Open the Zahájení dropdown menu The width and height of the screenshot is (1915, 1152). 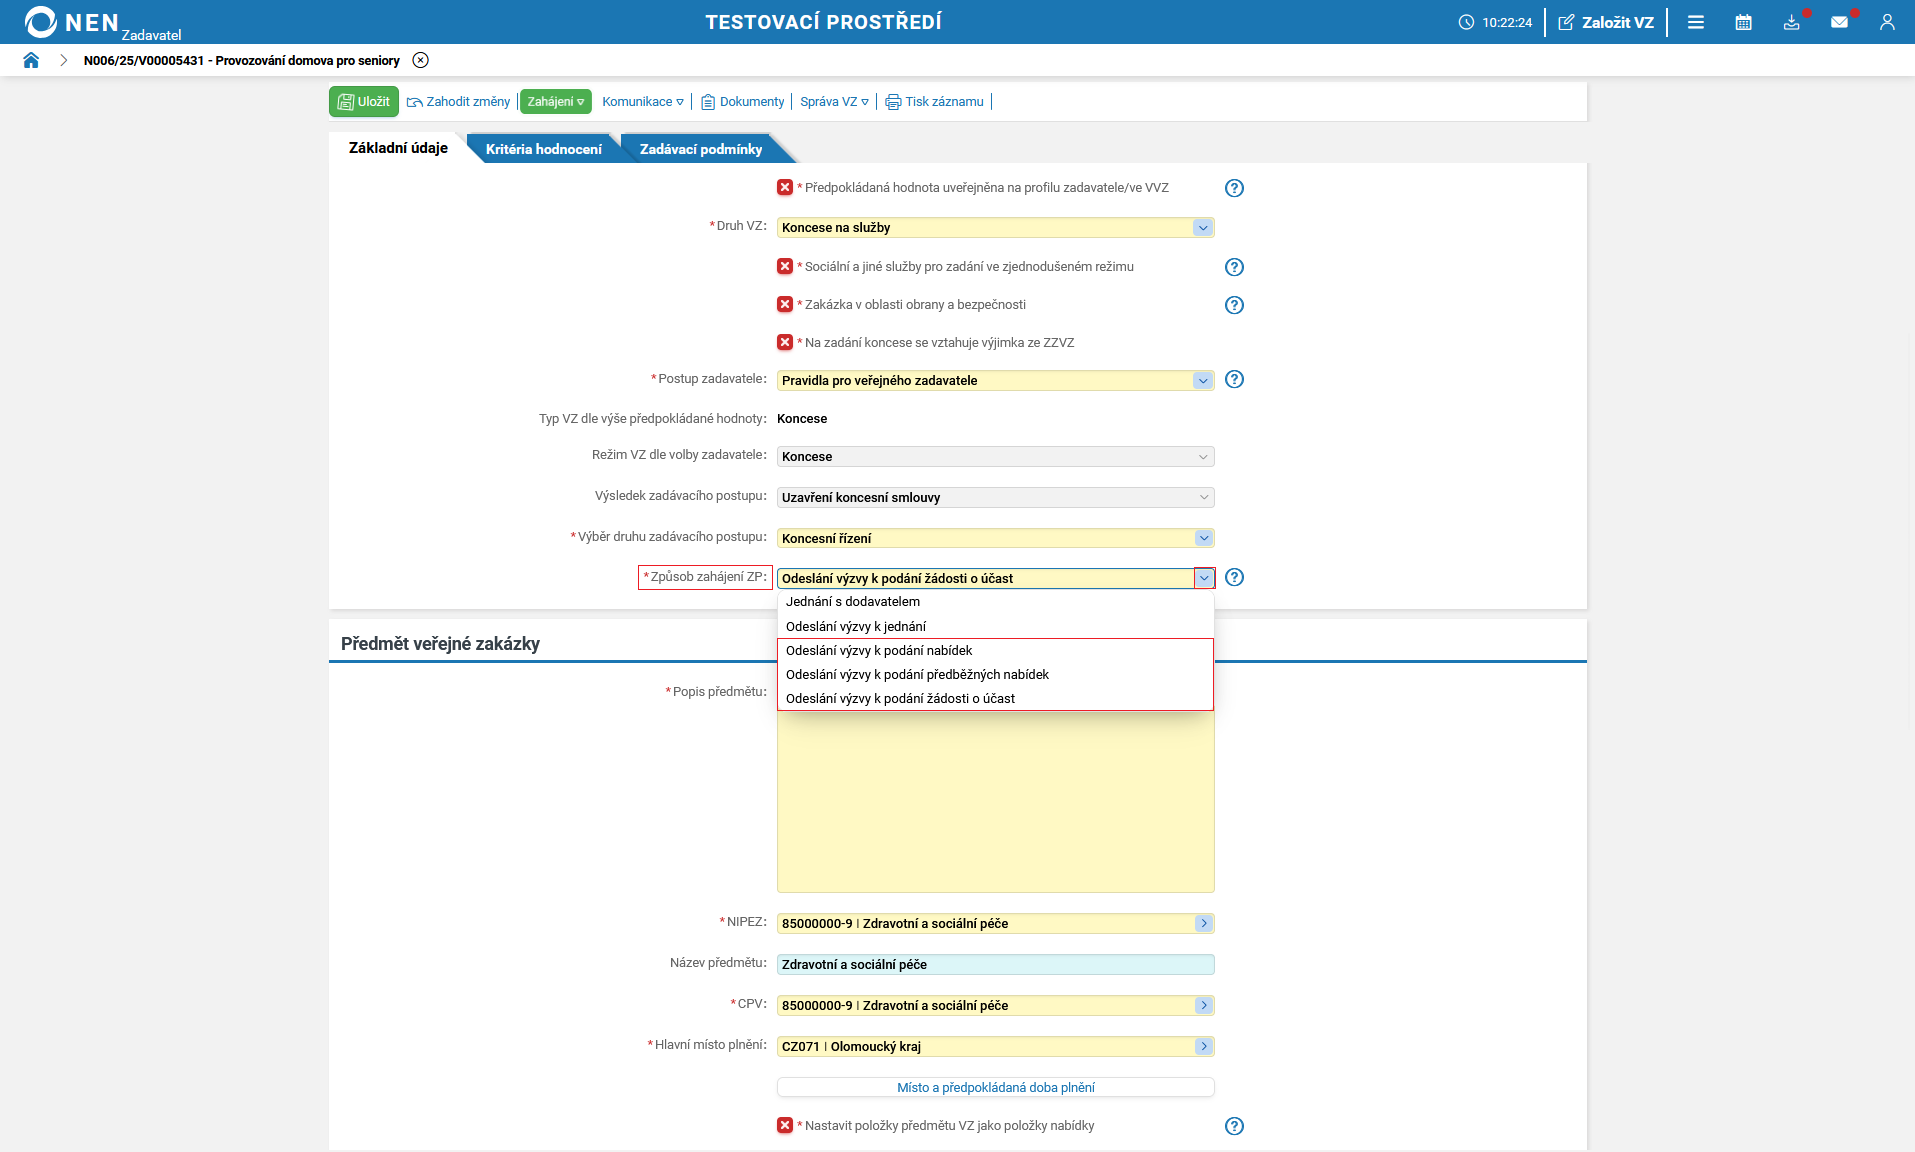[x=556, y=102]
